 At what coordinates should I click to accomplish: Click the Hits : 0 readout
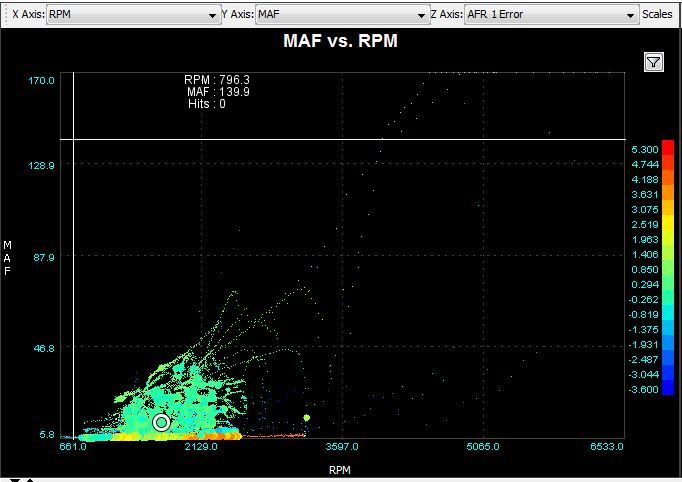click(x=207, y=104)
